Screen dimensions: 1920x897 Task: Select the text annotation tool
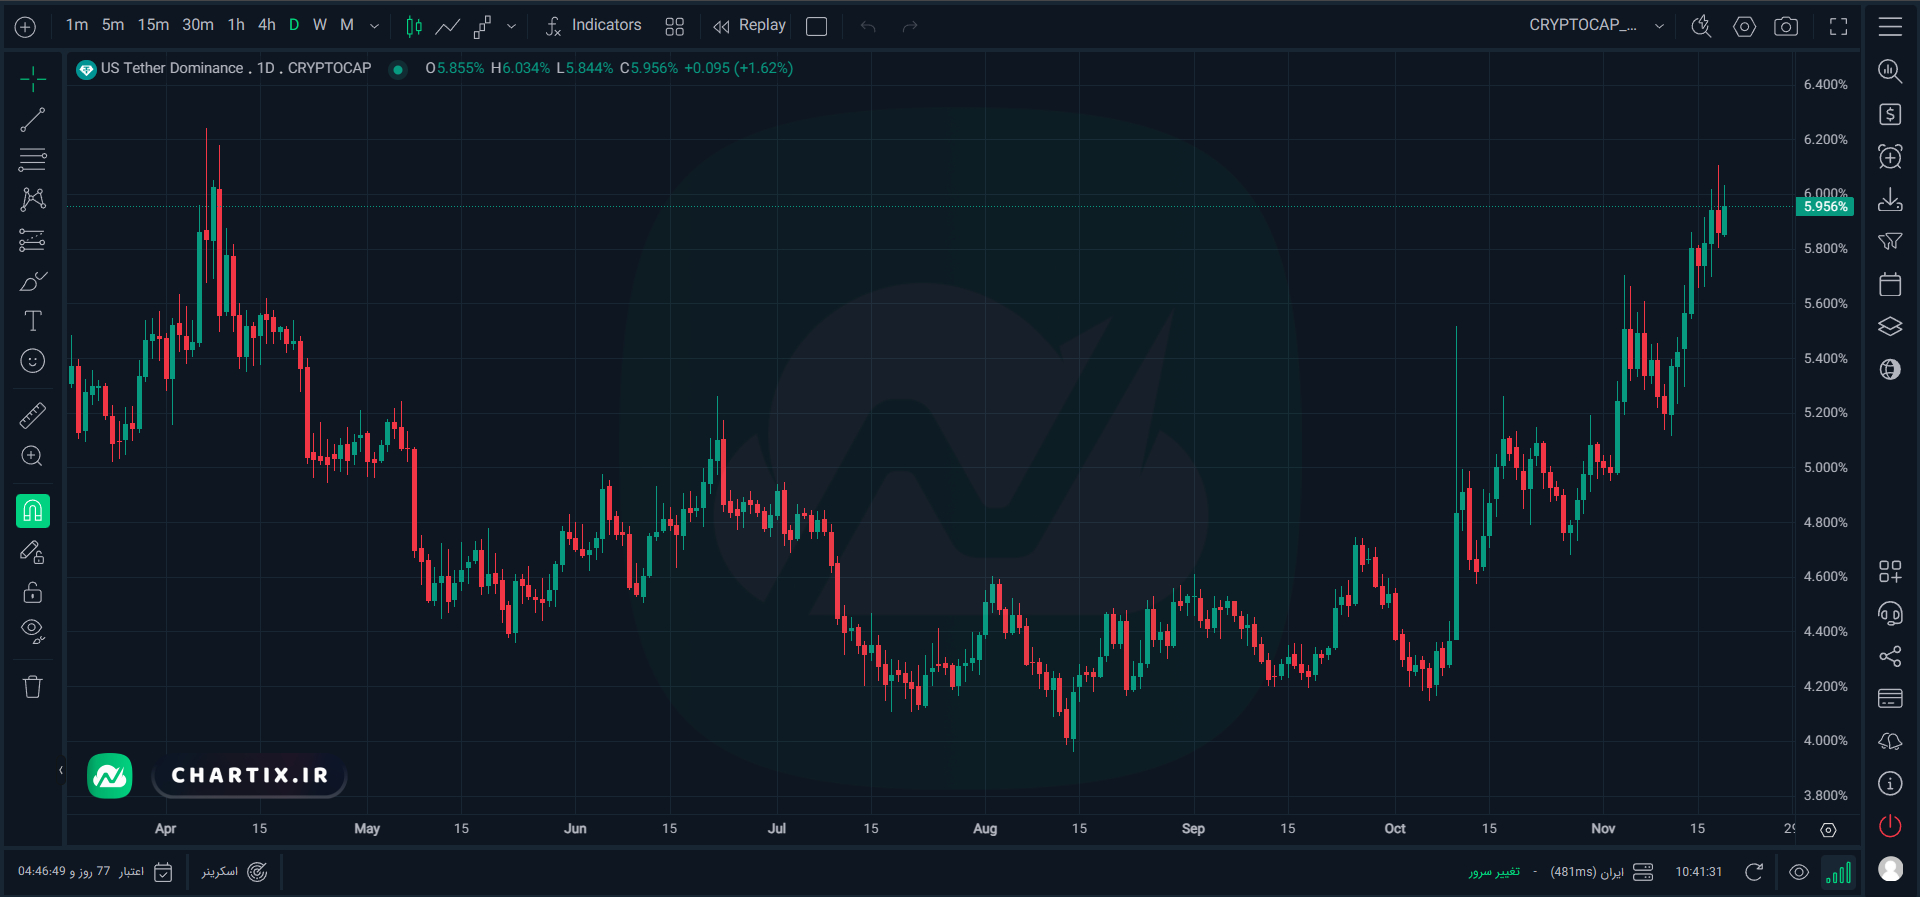[33, 321]
